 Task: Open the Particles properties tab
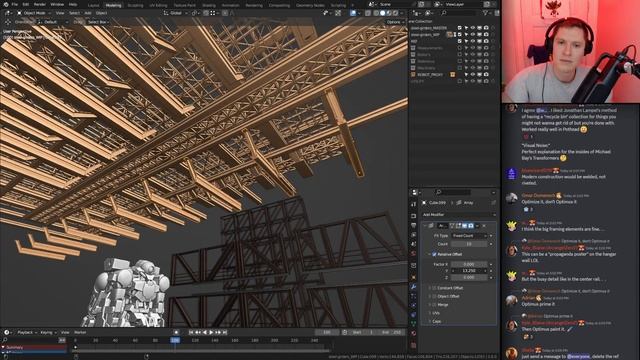point(413,296)
